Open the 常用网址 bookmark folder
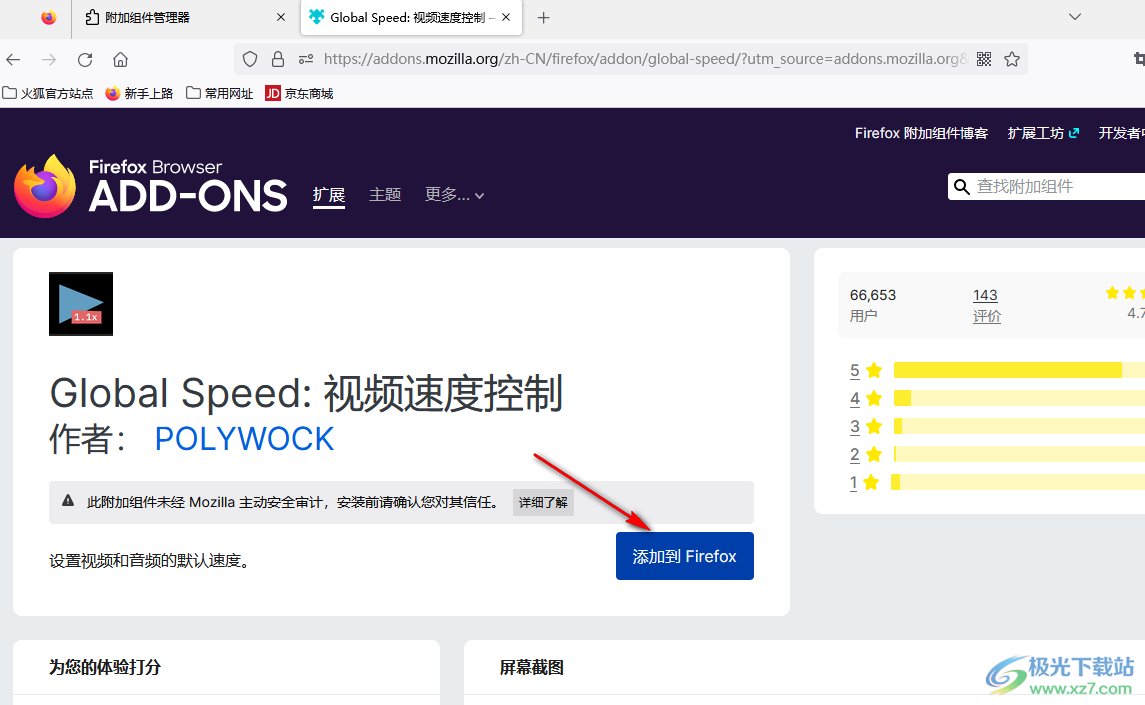 [x=220, y=94]
